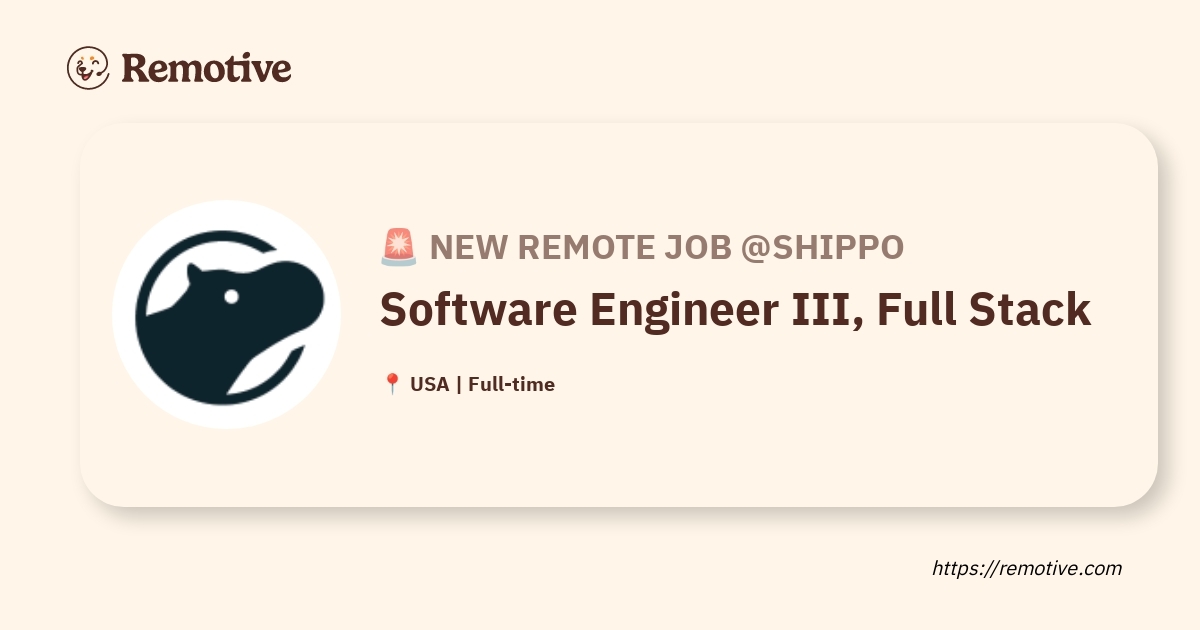Open the https://remotive.com link
Screen dimensions: 1200x630
(1027, 568)
